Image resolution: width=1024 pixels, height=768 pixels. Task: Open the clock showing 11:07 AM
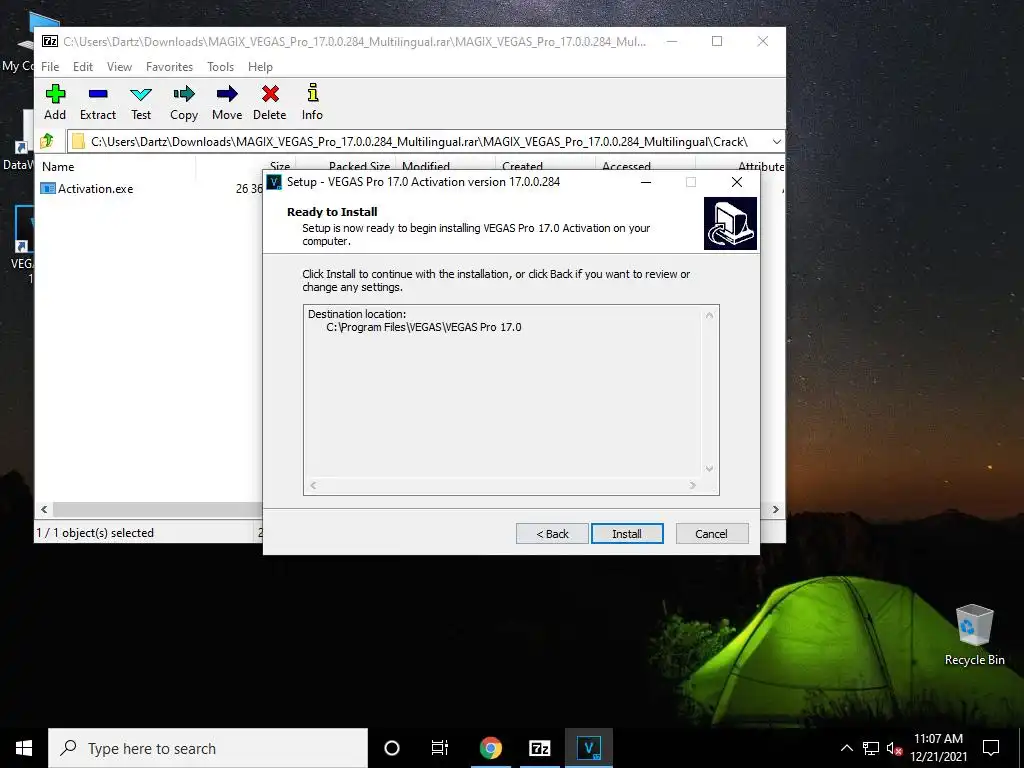pos(938,748)
